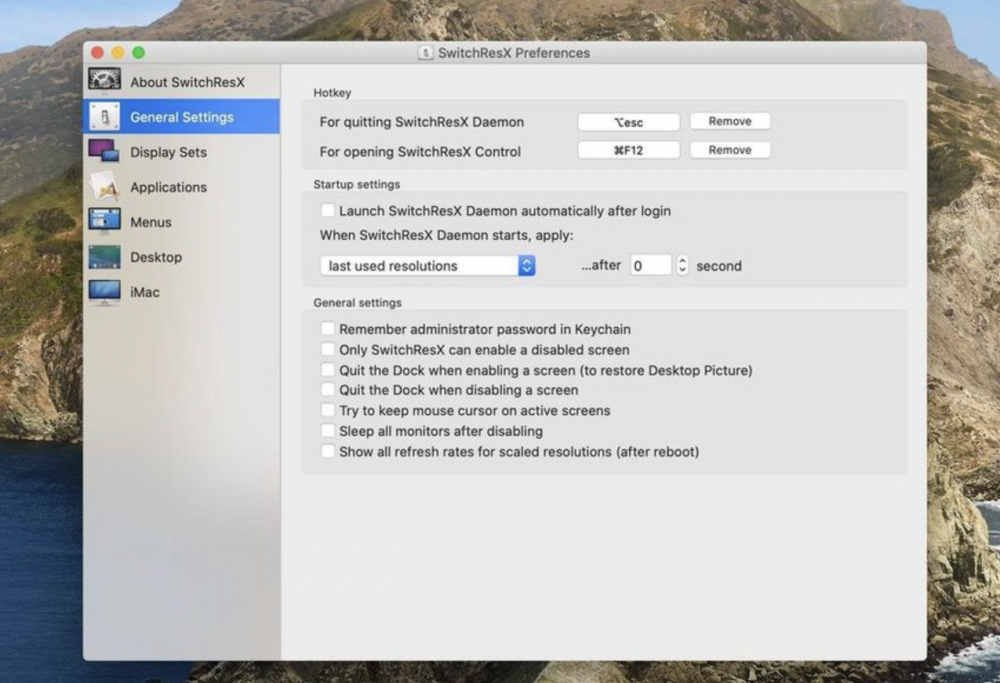
Task: Click the 'Startup settings' section heading
Action: (357, 184)
